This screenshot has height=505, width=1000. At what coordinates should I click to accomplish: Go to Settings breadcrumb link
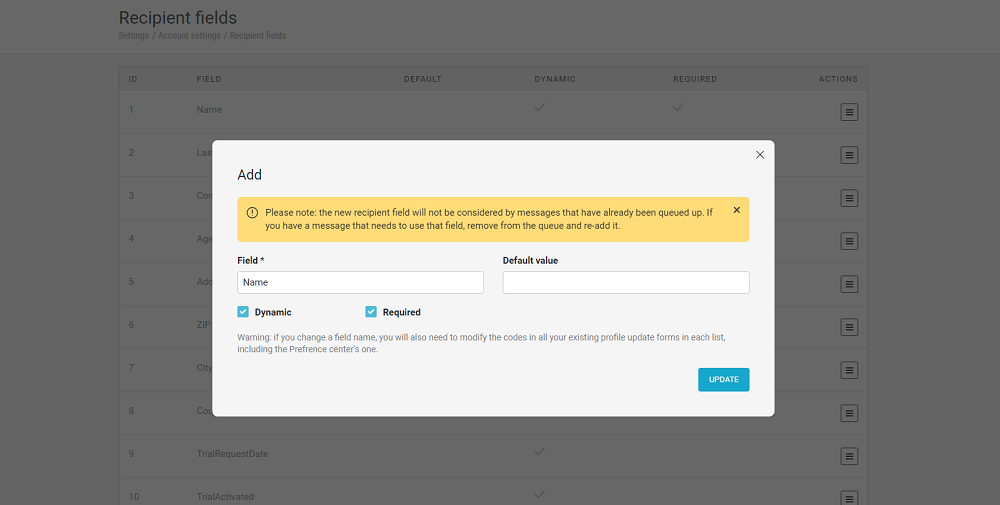(x=134, y=36)
